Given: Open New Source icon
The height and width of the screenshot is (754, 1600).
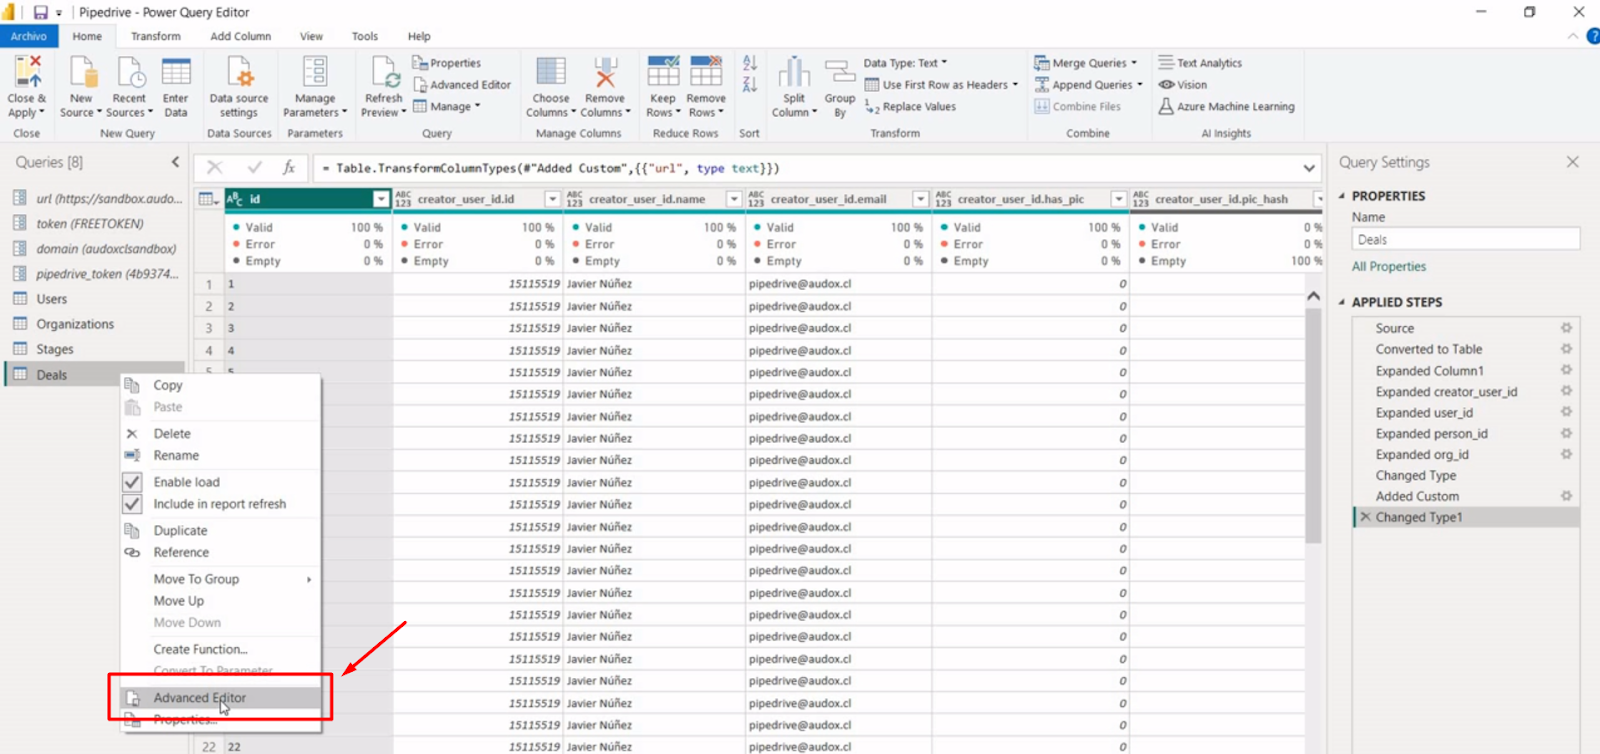Looking at the screenshot, I should 82,72.
